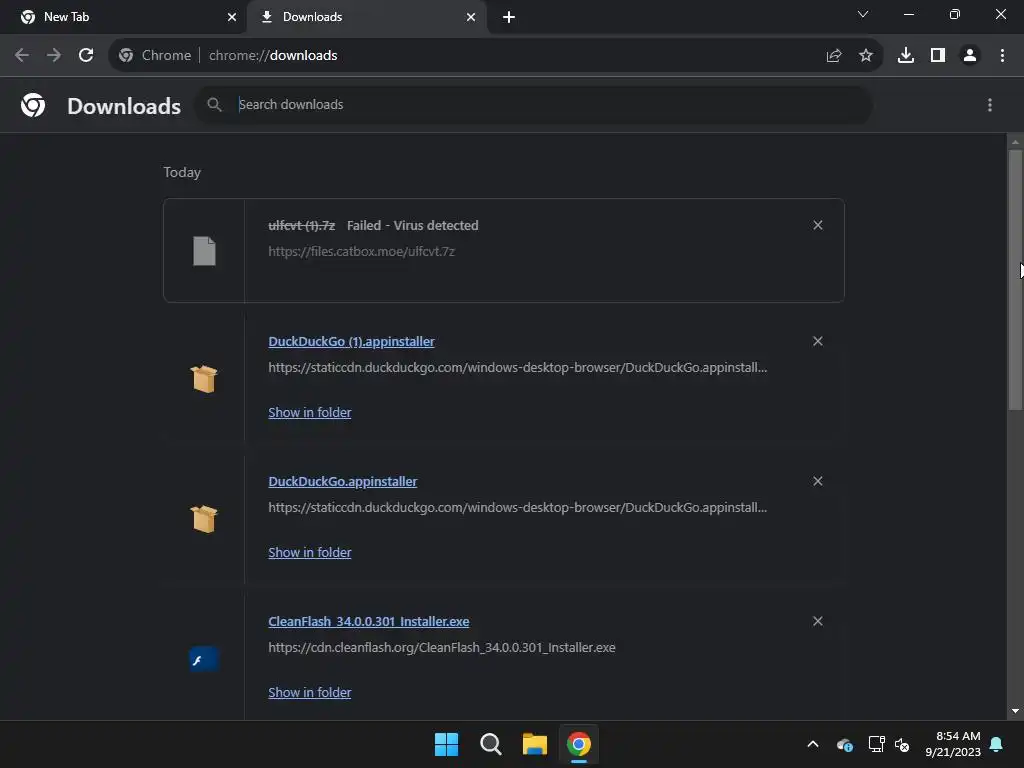1024x768 pixels.
Task: Go back to the previous page
Action: (x=22, y=56)
